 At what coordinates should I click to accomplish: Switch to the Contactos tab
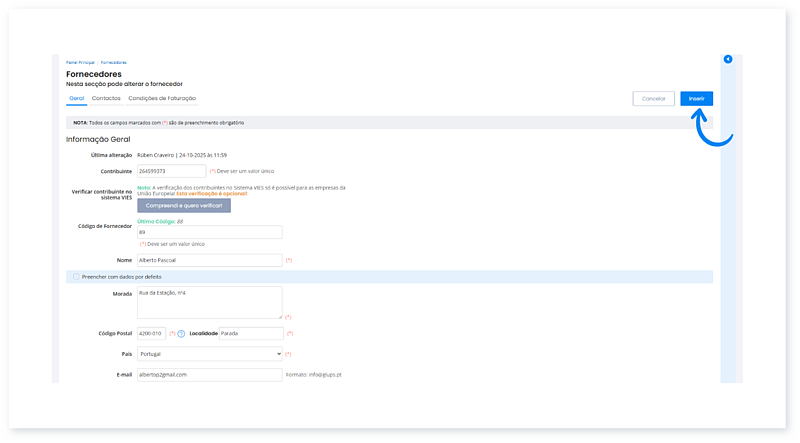click(106, 98)
